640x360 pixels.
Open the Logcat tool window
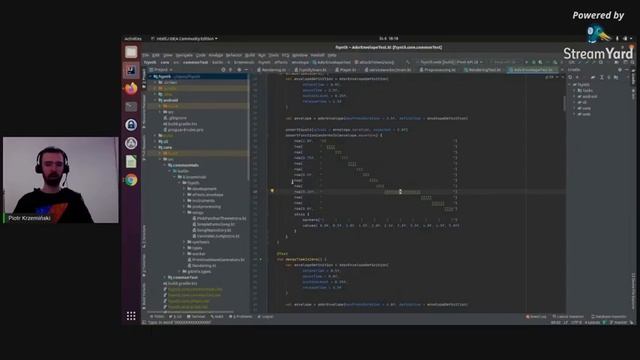tap(265, 316)
